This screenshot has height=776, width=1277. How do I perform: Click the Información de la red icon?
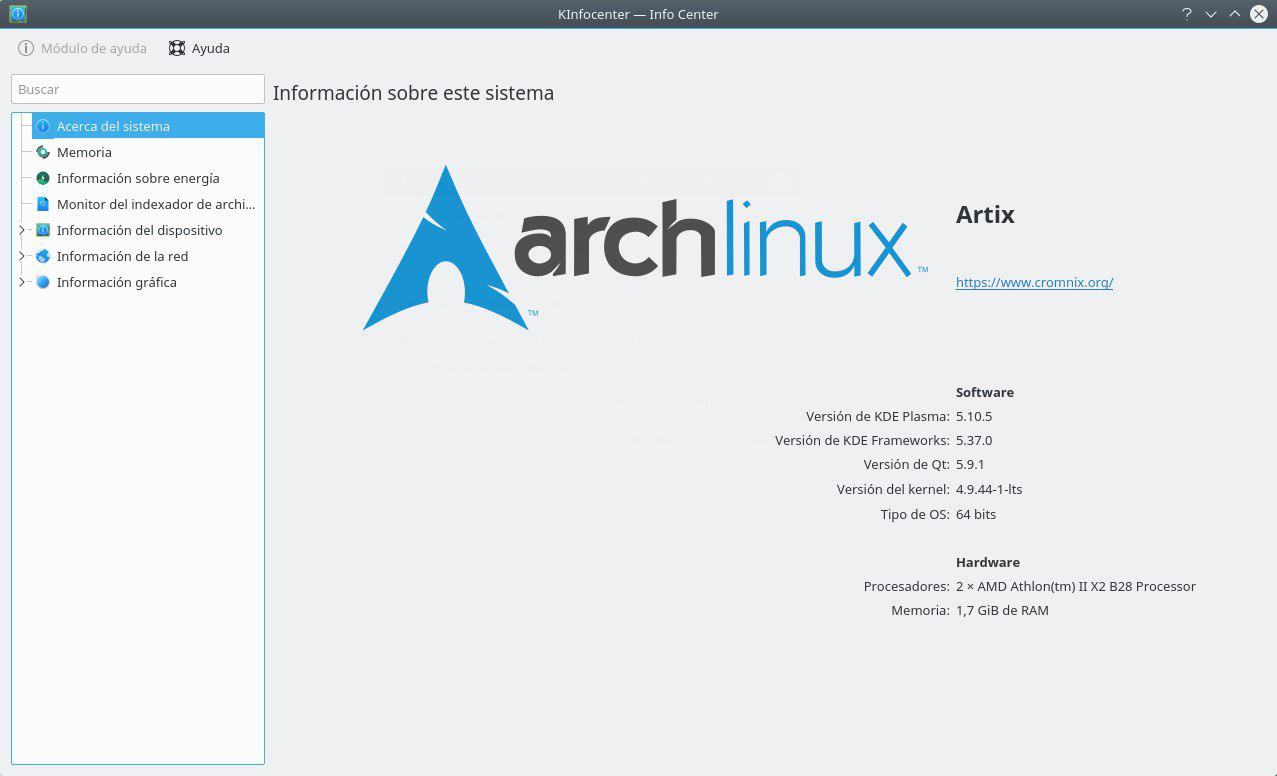pos(43,256)
